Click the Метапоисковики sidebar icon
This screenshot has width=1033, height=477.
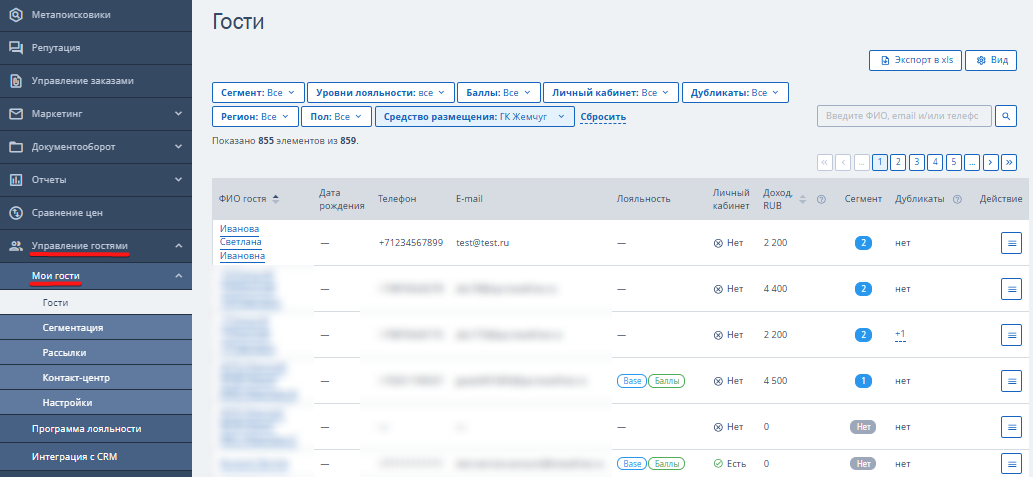16,14
